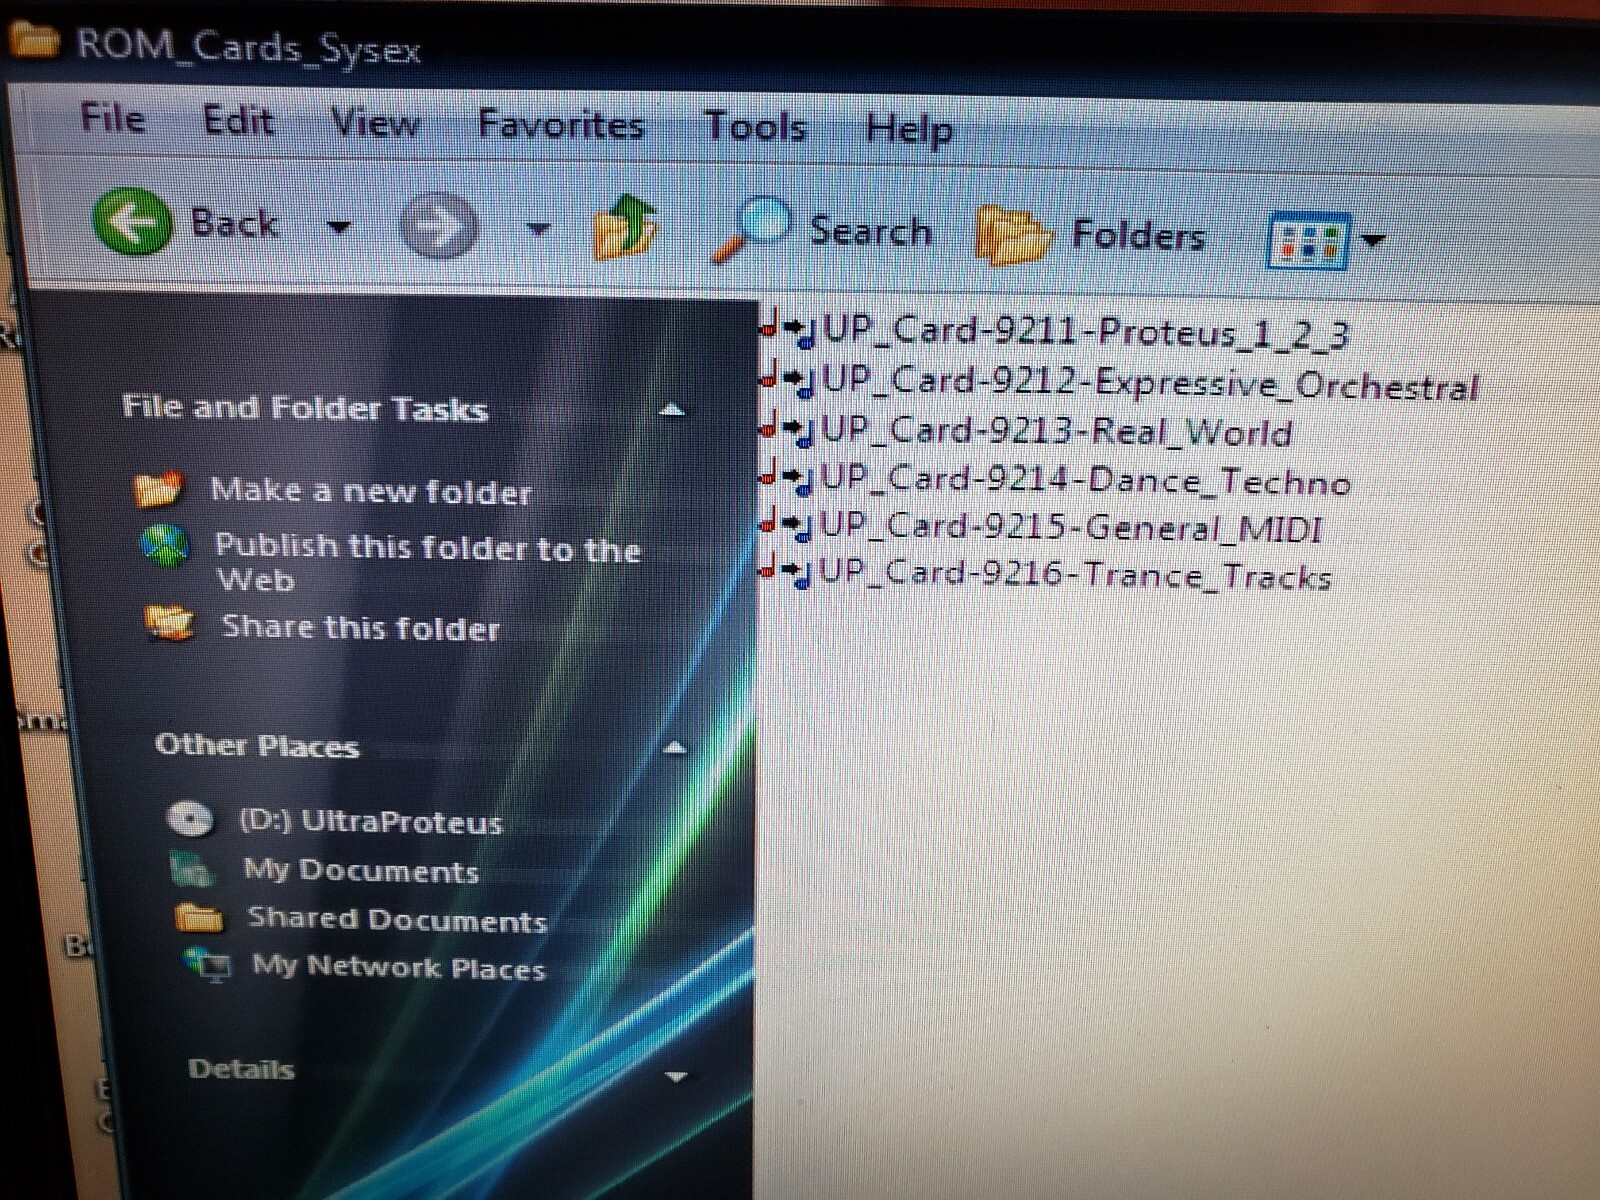Open the My Network Places link
Image resolution: width=1600 pixels, height=1200 pixels.
coord(399,967)
